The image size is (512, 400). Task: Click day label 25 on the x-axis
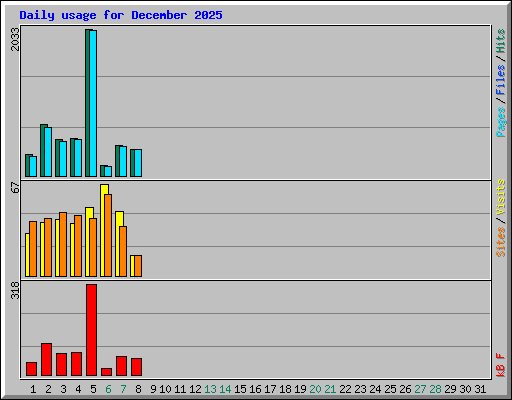[x=390, y=389]
